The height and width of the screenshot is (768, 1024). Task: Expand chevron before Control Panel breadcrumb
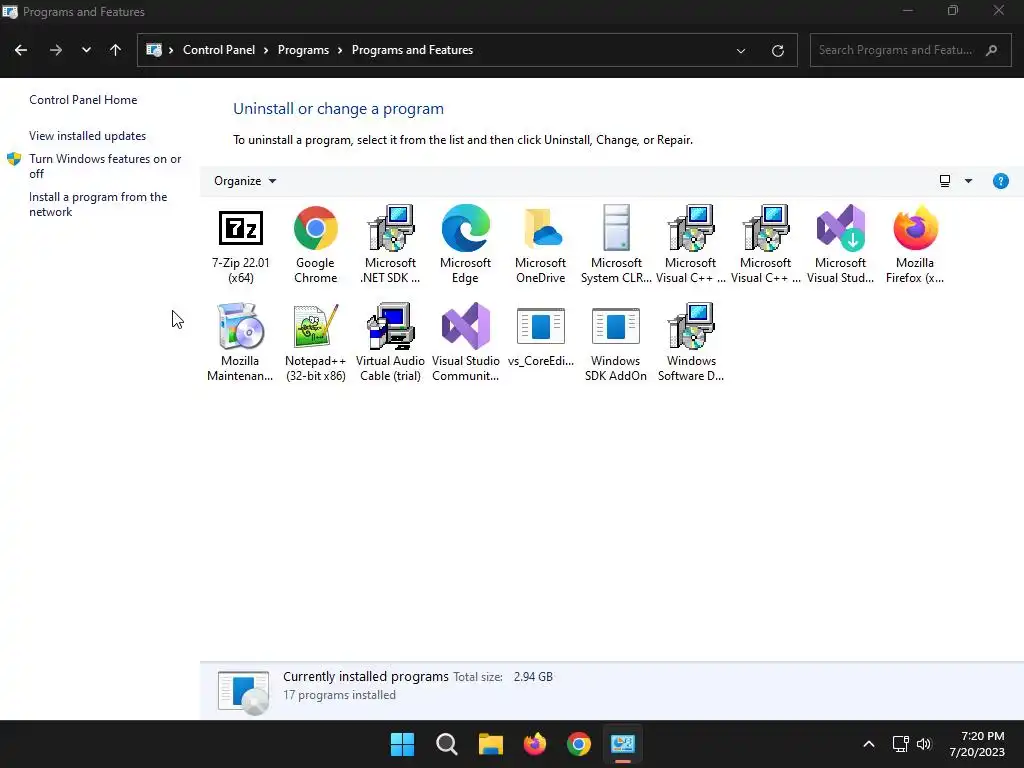[x=171, y=50]
